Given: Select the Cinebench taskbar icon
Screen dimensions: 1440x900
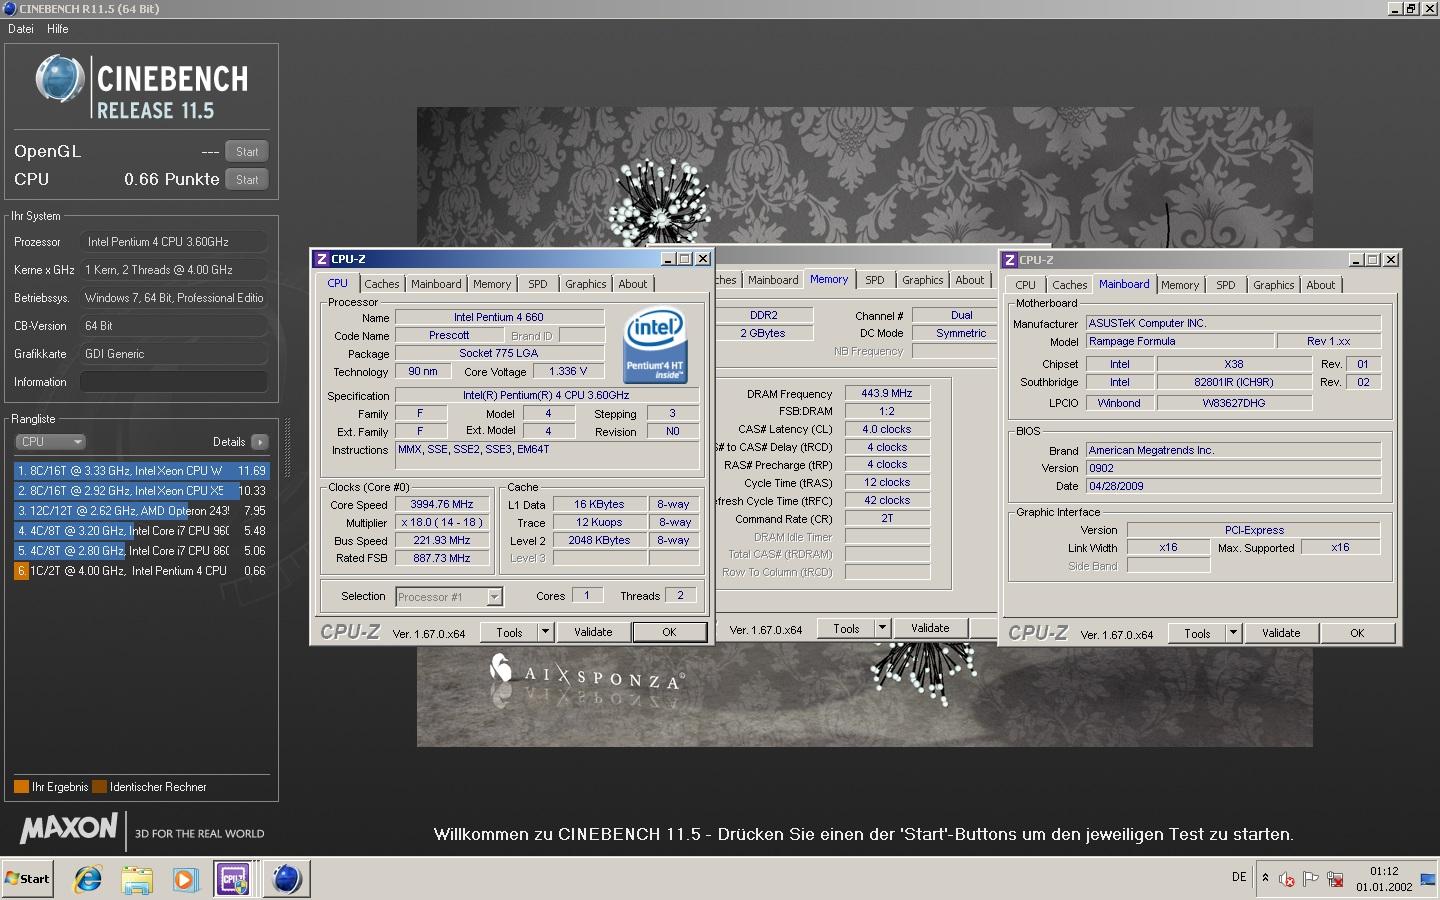Looking at the screenshot, I should pyautogui.click(x=286, y=879).
